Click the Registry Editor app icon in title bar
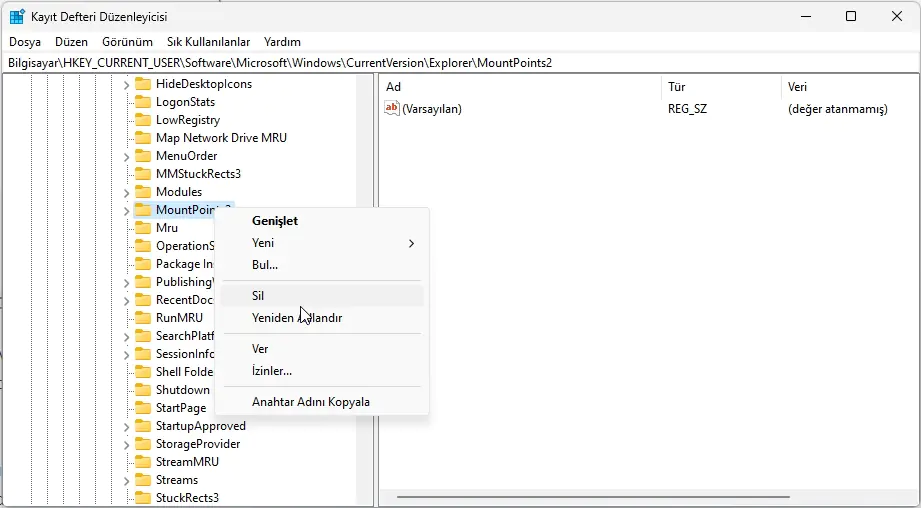The width and height of the screenshot is (921, 508). click(x=18, y=16)
